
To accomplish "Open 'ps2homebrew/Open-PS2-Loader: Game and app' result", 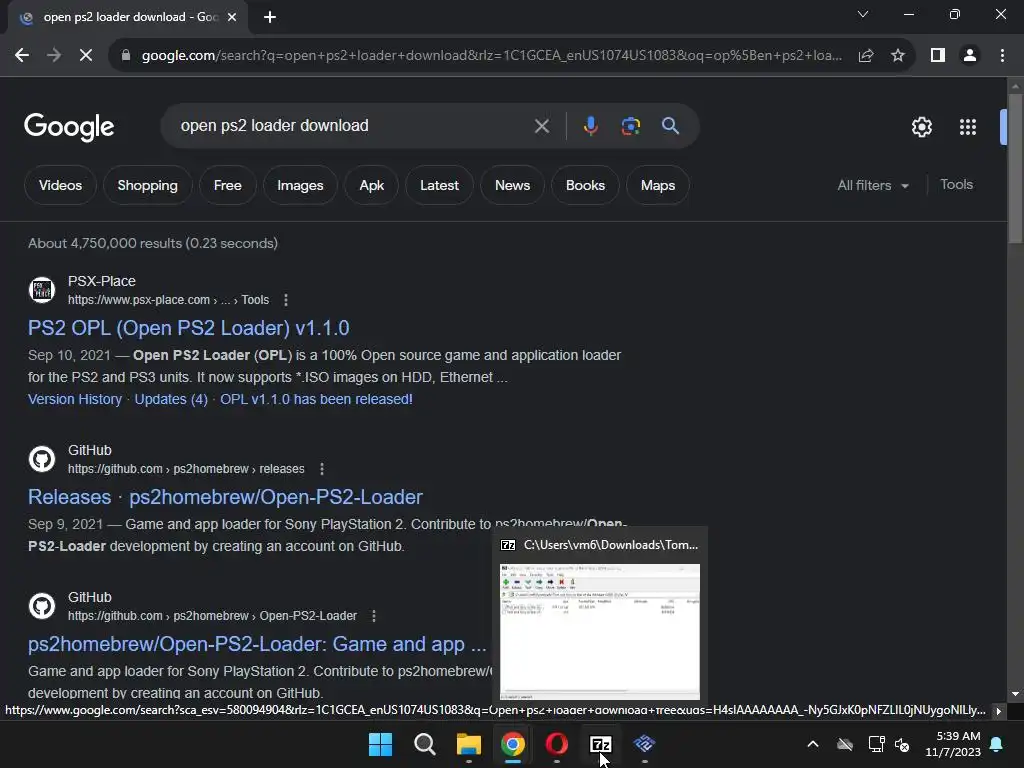I will point(257,644).
